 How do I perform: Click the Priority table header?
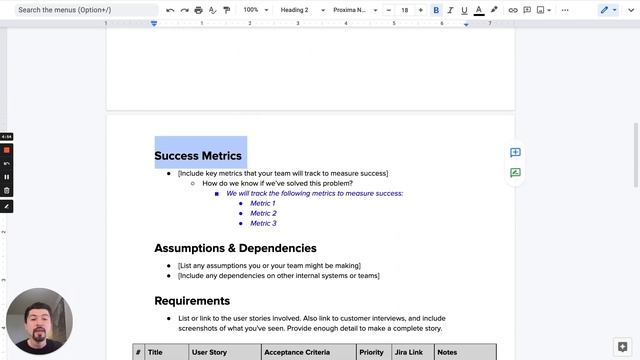coord(371,352)
